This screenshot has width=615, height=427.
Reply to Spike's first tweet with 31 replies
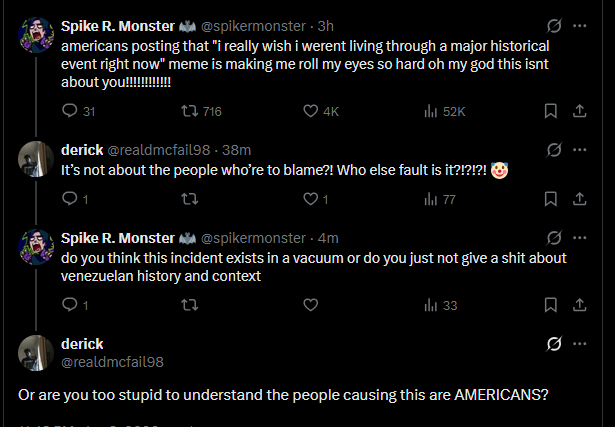click(68, 112)
